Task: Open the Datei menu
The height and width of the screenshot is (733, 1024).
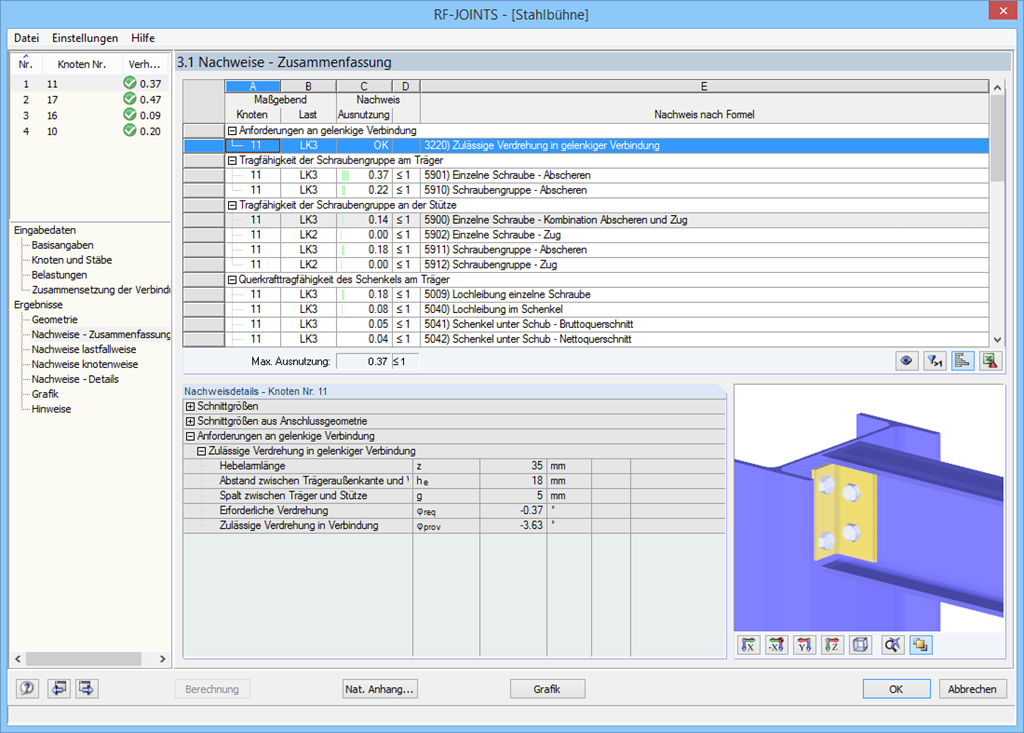Action: 26,38
